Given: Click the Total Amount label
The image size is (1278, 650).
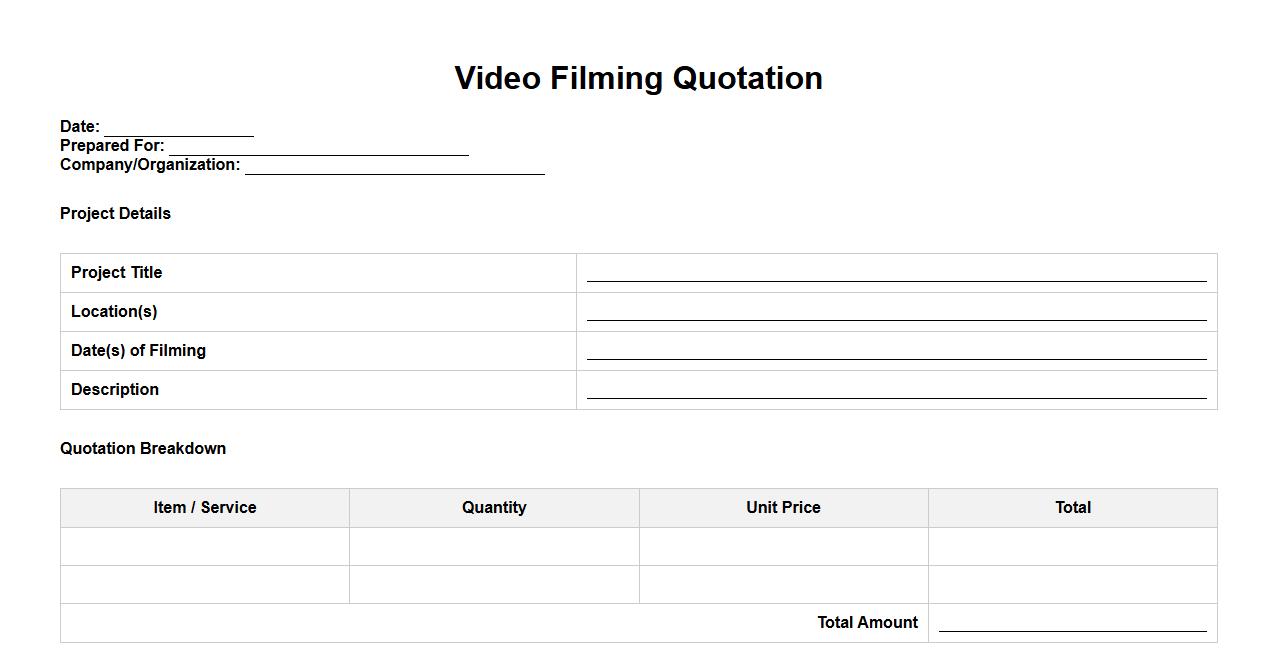Looking at the screenshot, I should pos(867,622).
